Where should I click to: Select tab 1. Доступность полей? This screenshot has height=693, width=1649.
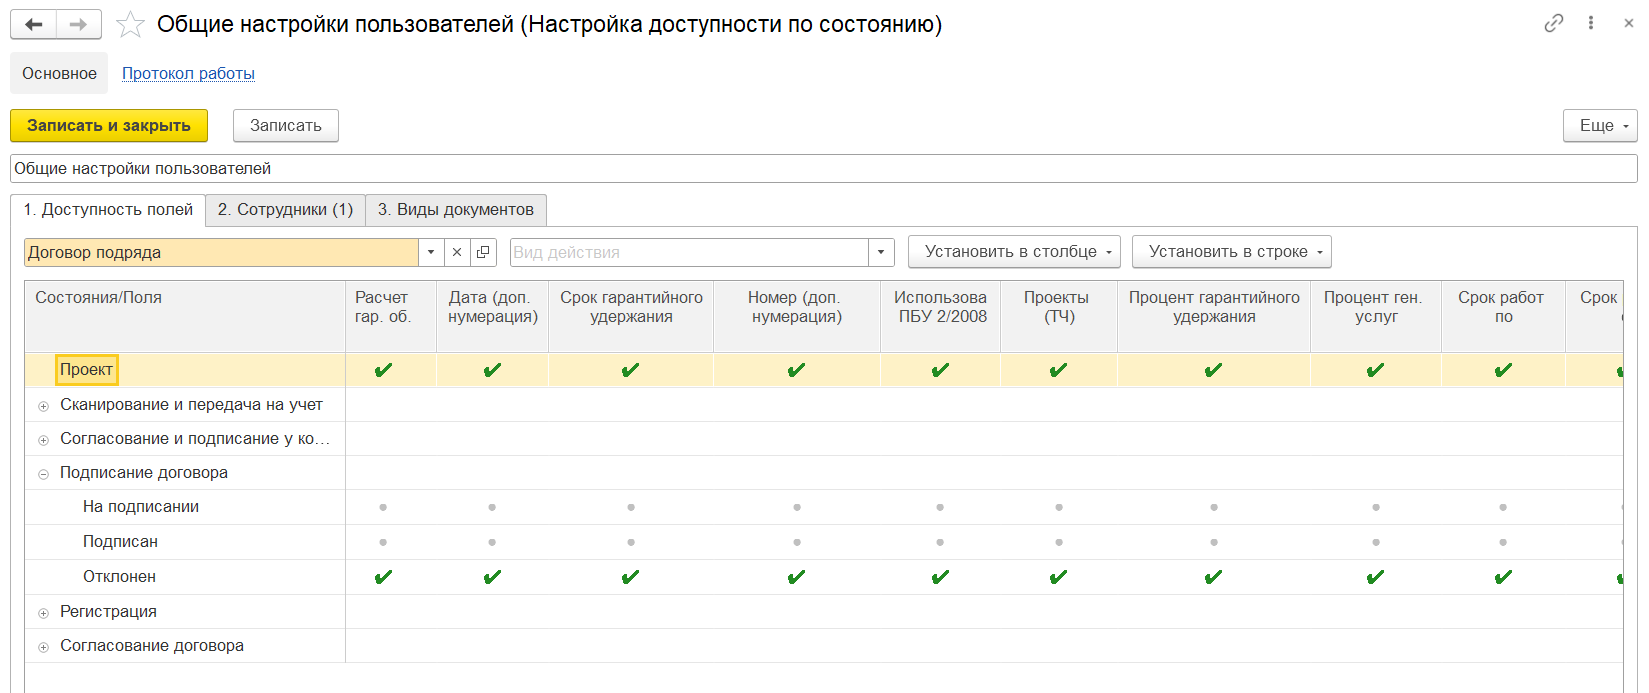pyautogui.click(x=108, y=210)
